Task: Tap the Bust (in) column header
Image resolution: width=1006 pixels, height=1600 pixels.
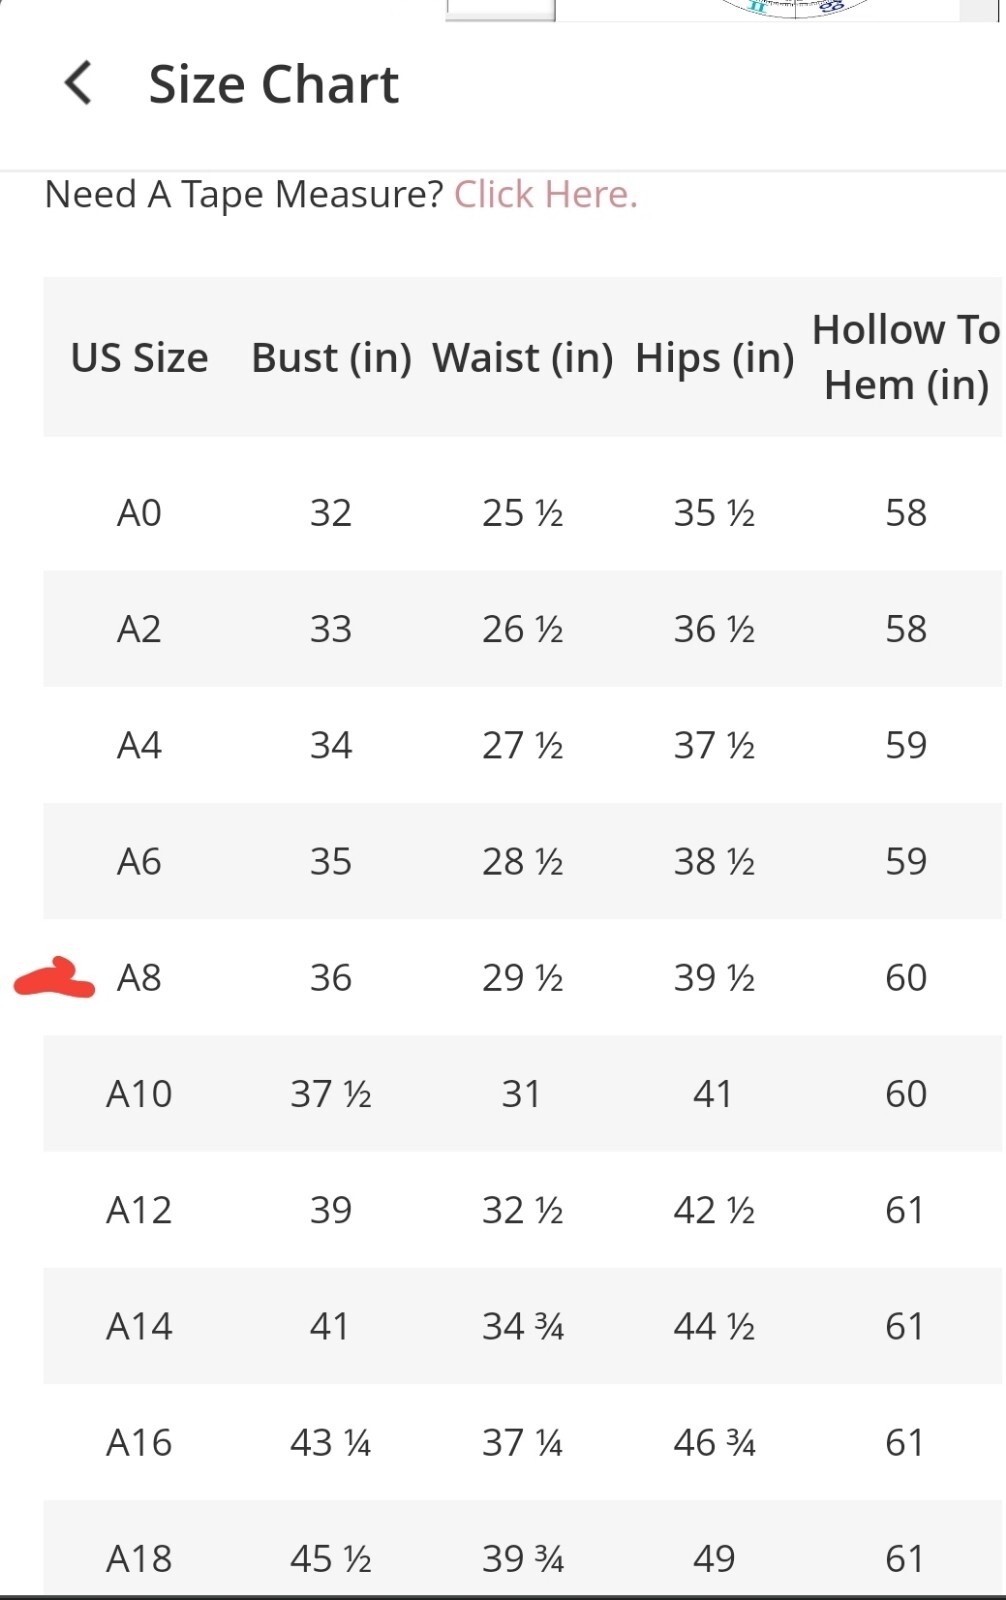Action: tap(331, 358)
